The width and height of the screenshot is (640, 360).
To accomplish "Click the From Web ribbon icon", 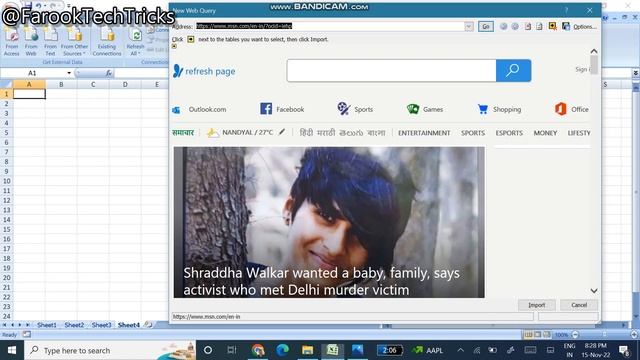I will (31, 42).
